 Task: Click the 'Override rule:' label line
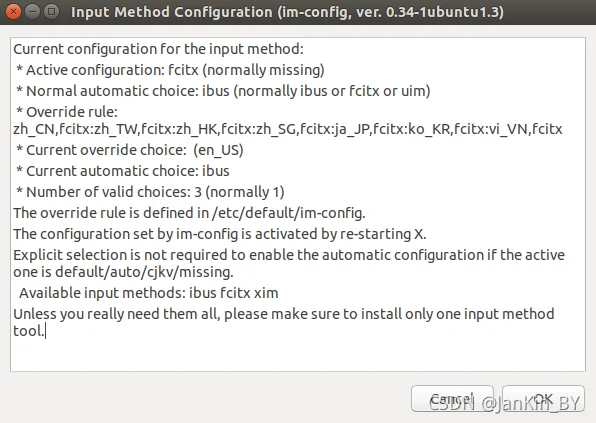(67, 112)
